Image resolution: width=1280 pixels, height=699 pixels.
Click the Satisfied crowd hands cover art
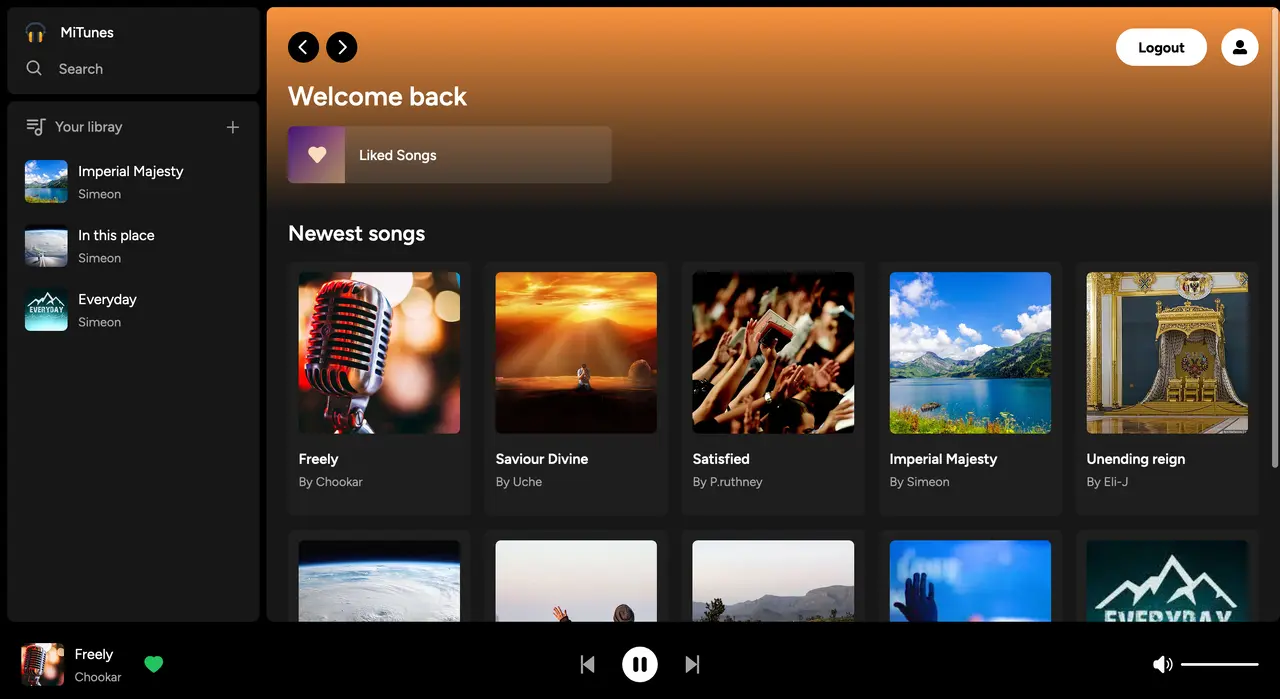point(773,353)
